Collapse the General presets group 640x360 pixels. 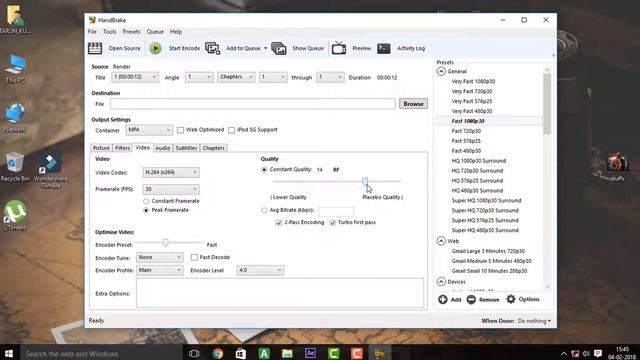(x=441, y=71)
